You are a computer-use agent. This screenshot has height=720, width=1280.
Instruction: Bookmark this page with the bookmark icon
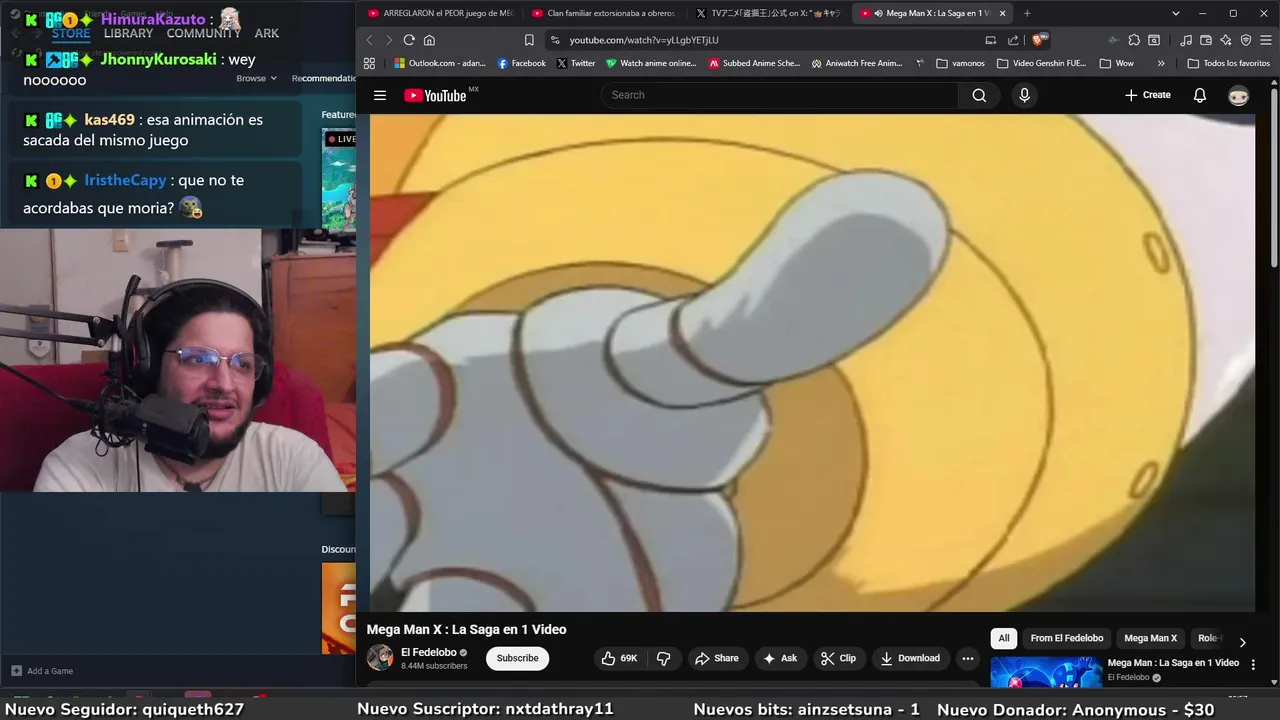[x=529, y=40]
